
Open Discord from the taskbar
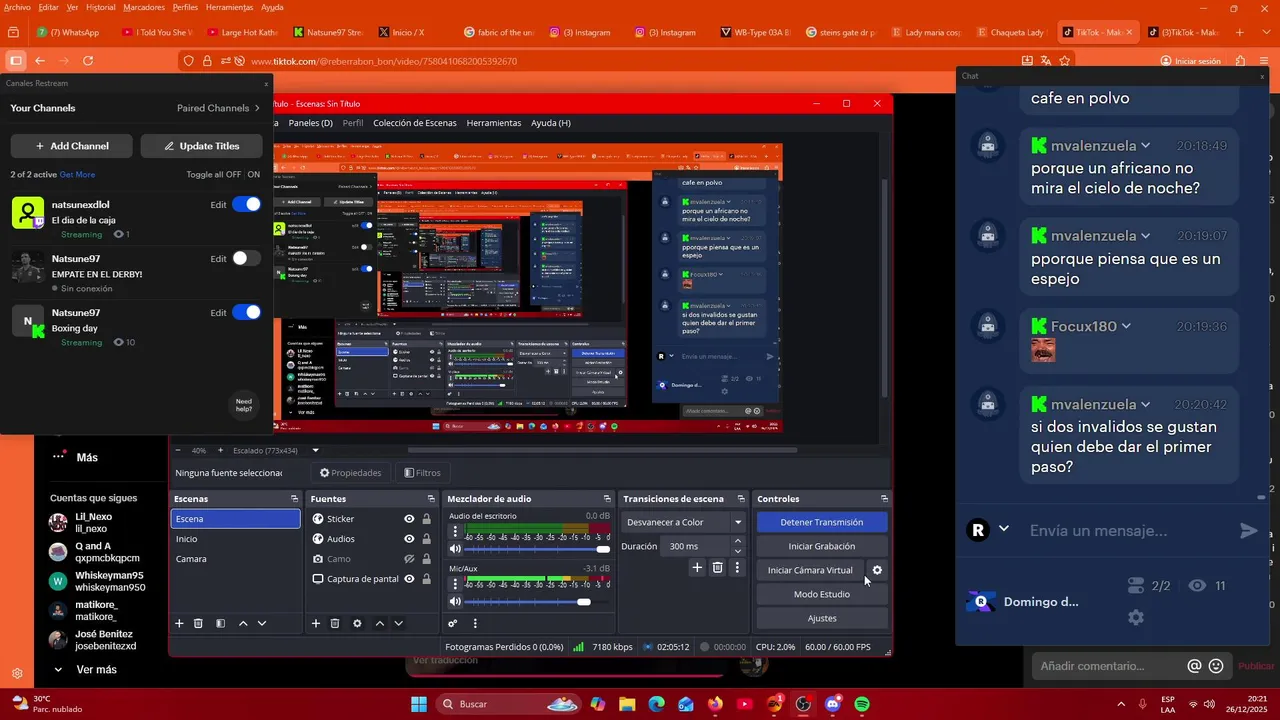[x=832, y=704]
